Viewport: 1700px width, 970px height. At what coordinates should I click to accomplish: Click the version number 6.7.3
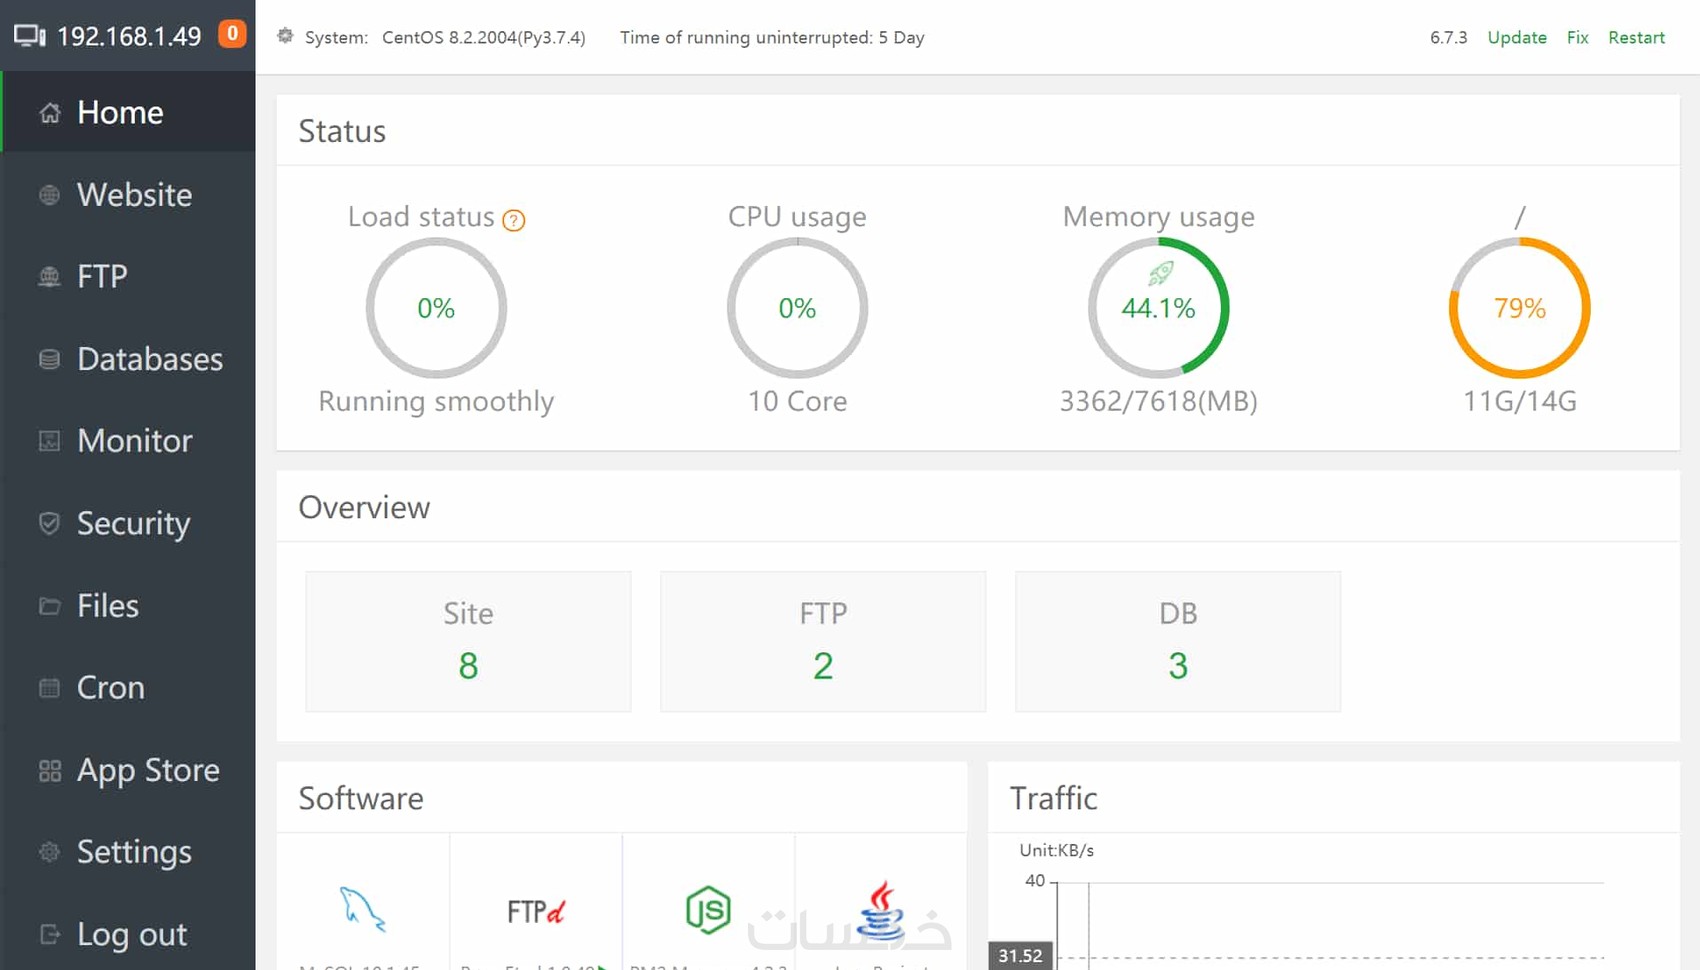tap(1448, 37)
